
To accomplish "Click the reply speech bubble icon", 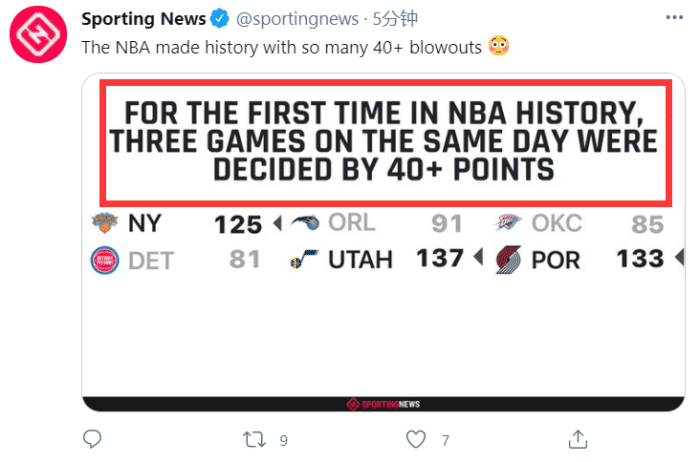I will tap(92, 439).
